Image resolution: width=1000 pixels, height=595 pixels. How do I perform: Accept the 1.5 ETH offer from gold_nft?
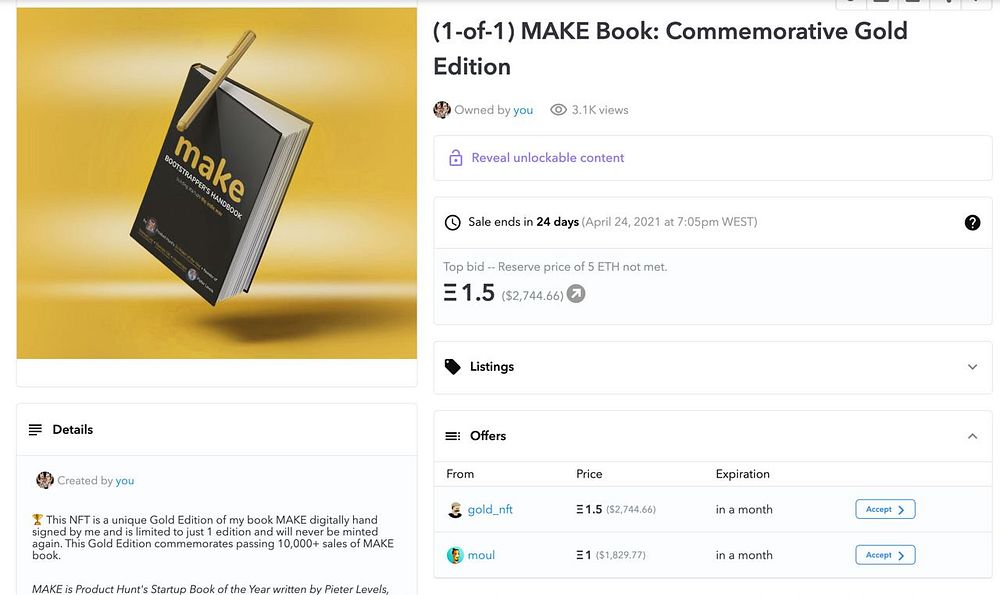click(x=885, y=510)
